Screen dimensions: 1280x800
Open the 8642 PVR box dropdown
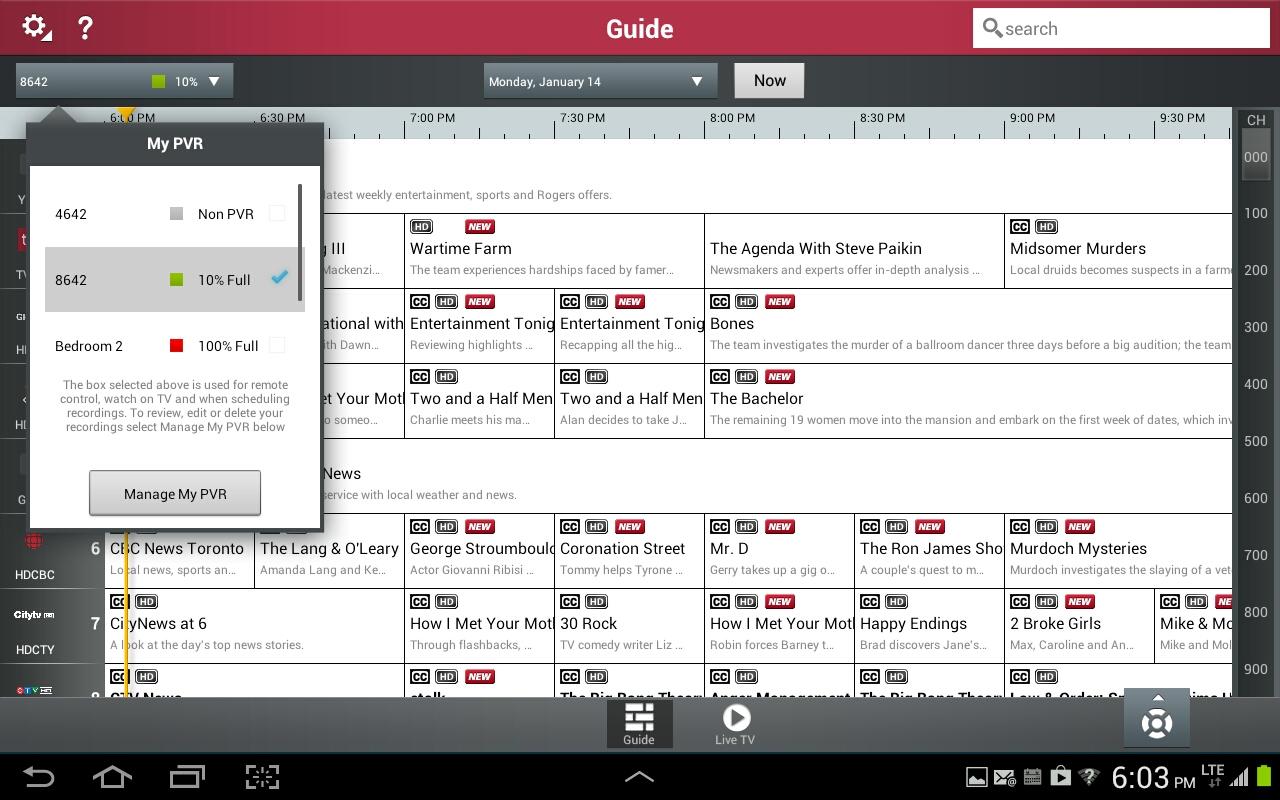pos(124,81)
